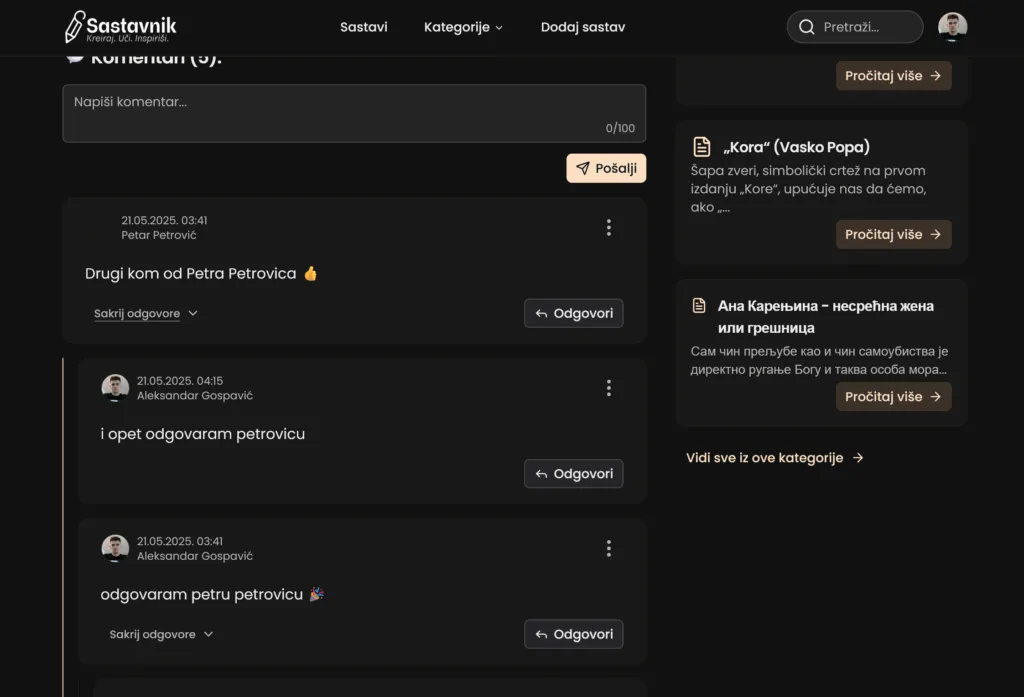Open Dodaj sastav from the navigation
Screen dimensions: 1024x697
(x=582, y=27)
